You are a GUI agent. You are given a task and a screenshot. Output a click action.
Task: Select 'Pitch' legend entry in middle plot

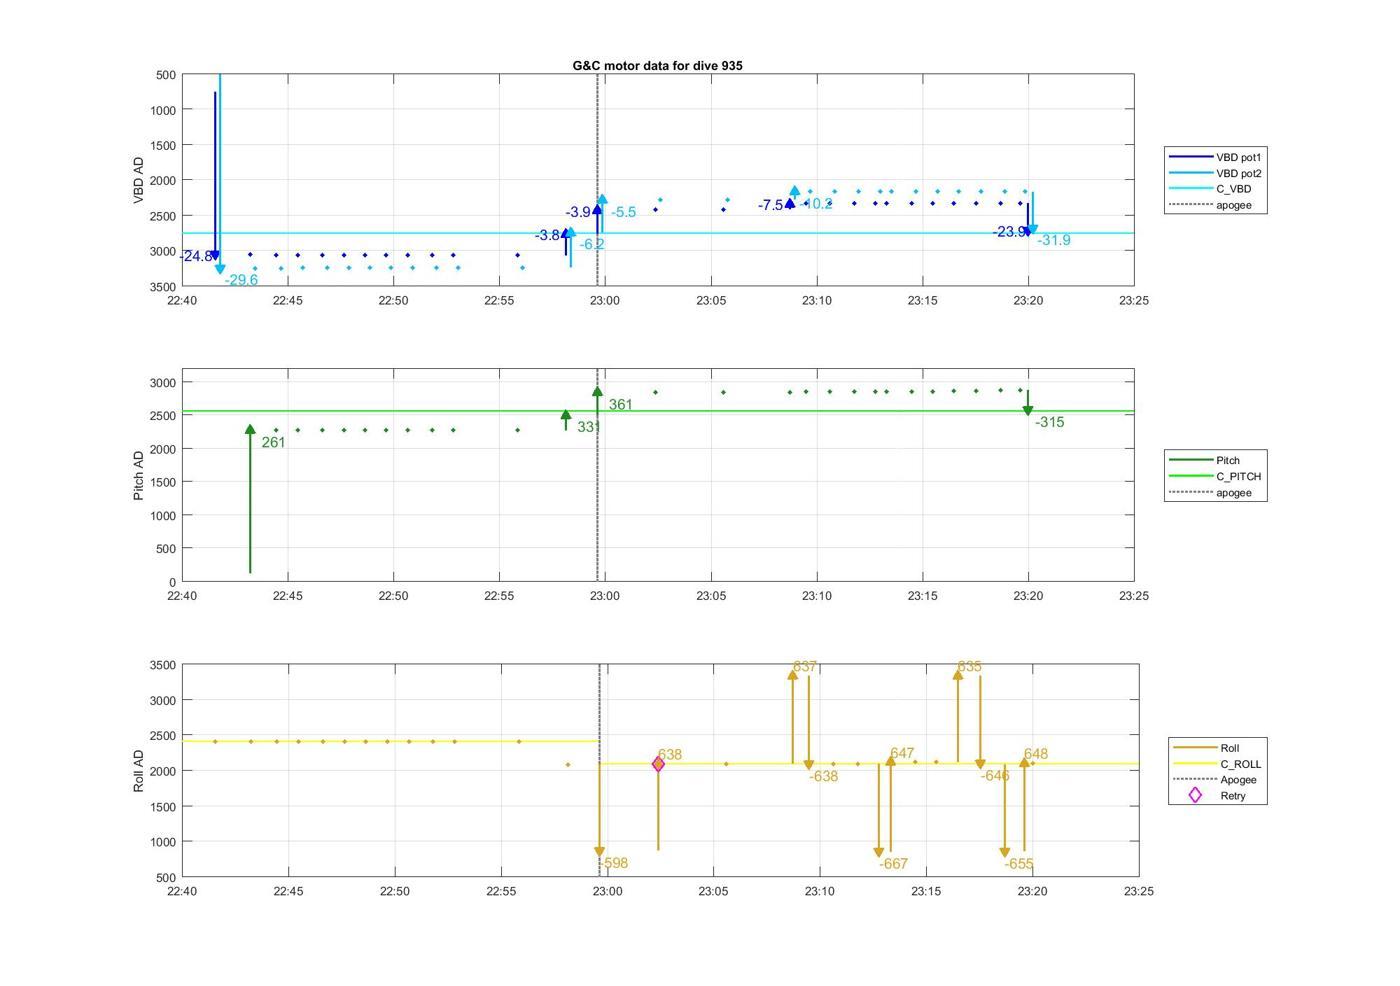tap(1205, 460)
